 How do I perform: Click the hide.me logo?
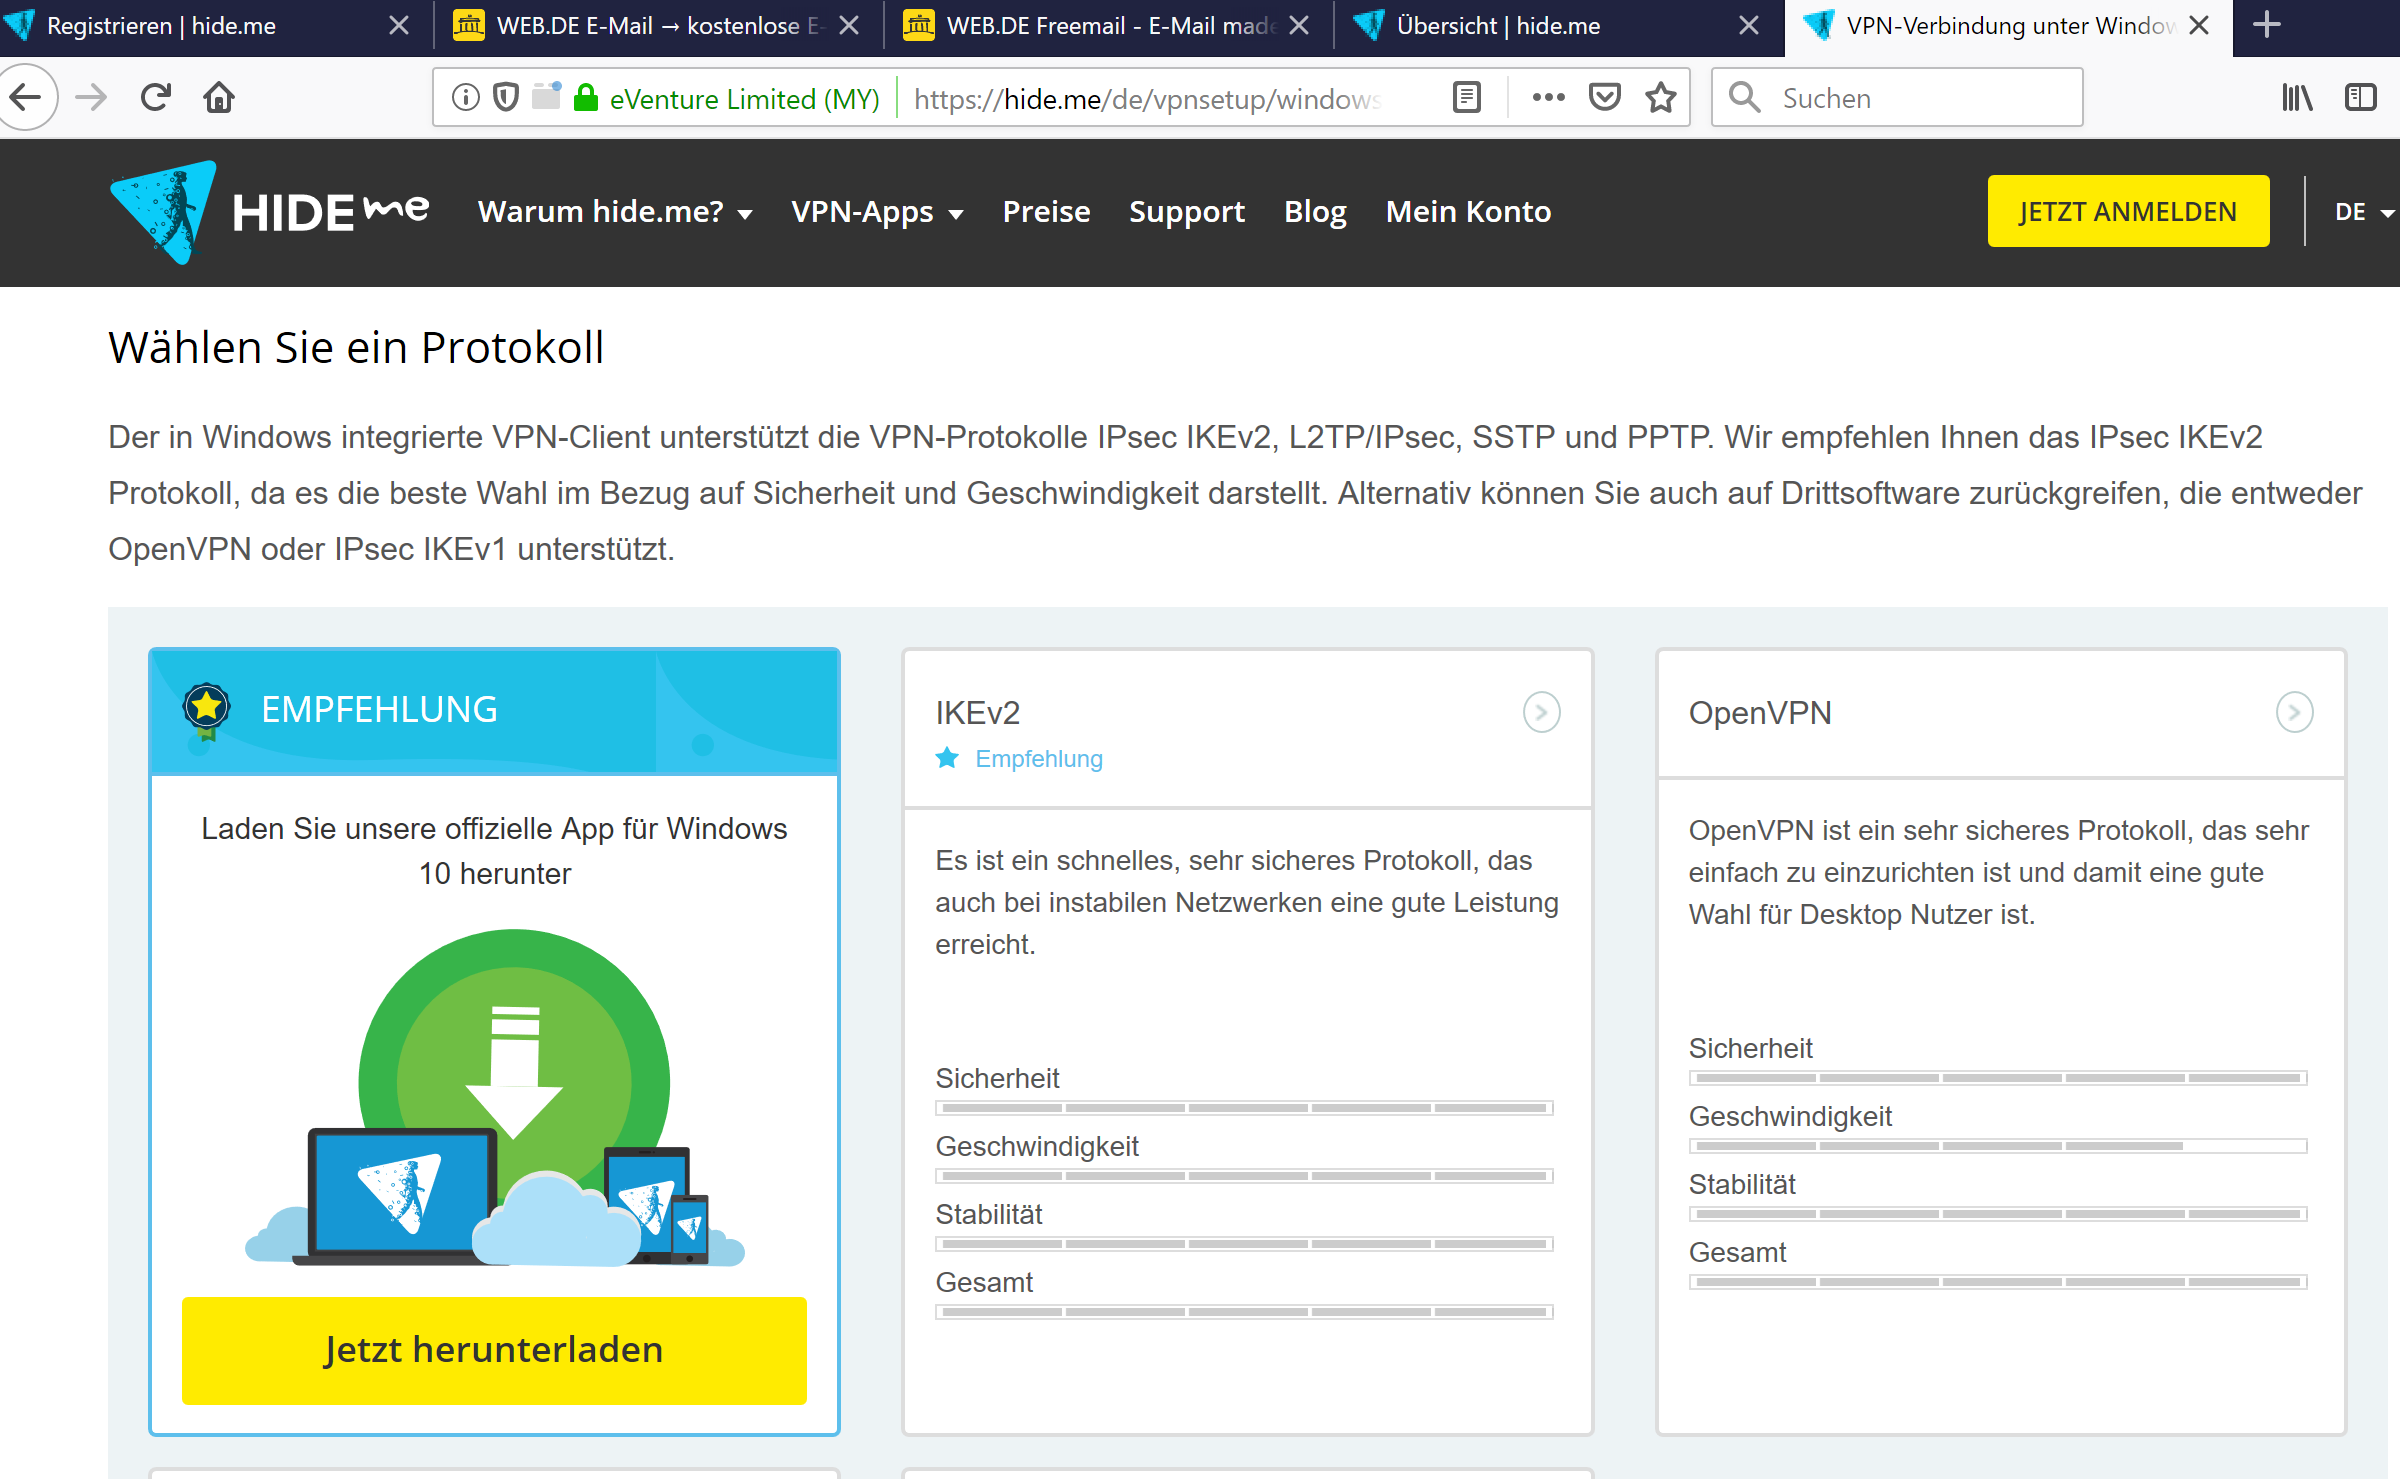point(269,212)
